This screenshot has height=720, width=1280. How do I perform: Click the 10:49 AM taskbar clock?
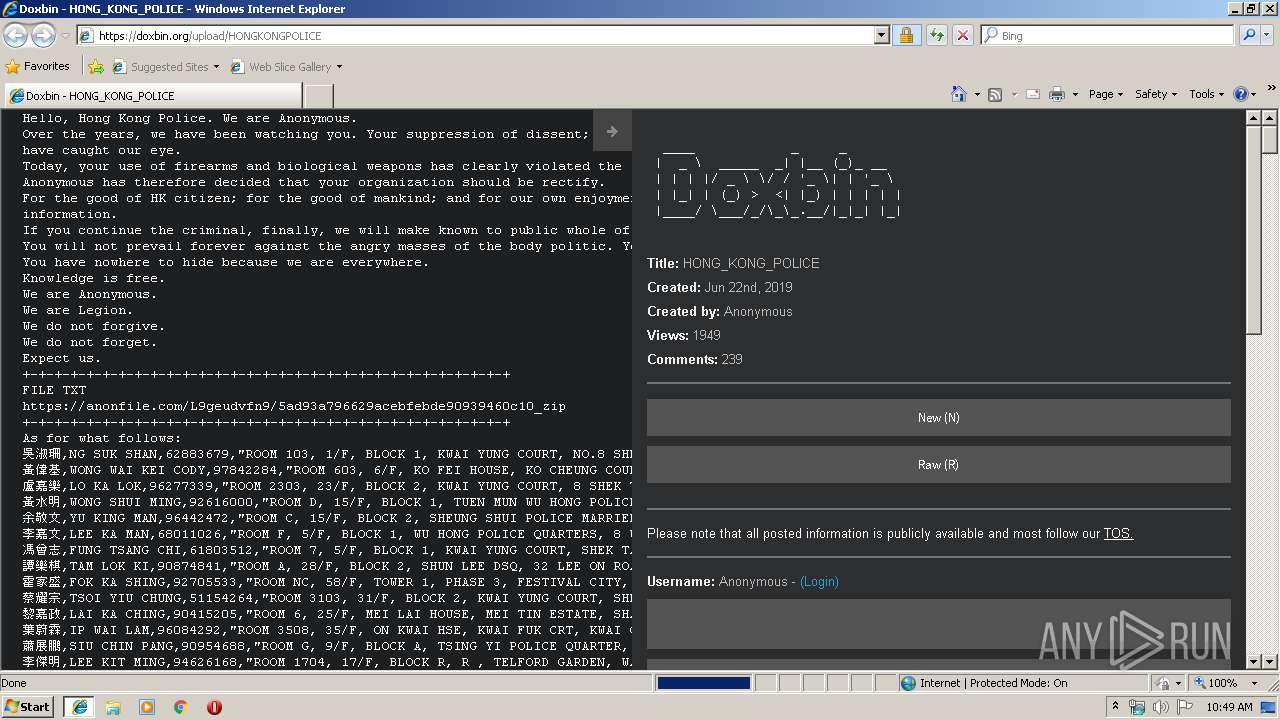pos(1229,707)
